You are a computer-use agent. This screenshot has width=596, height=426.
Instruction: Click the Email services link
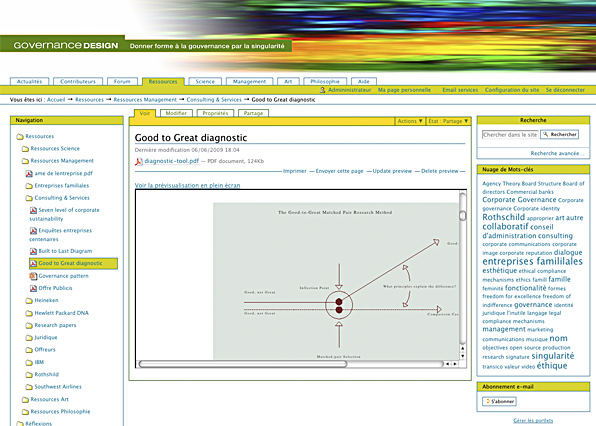pyautogui.click(x=460, y=90)
